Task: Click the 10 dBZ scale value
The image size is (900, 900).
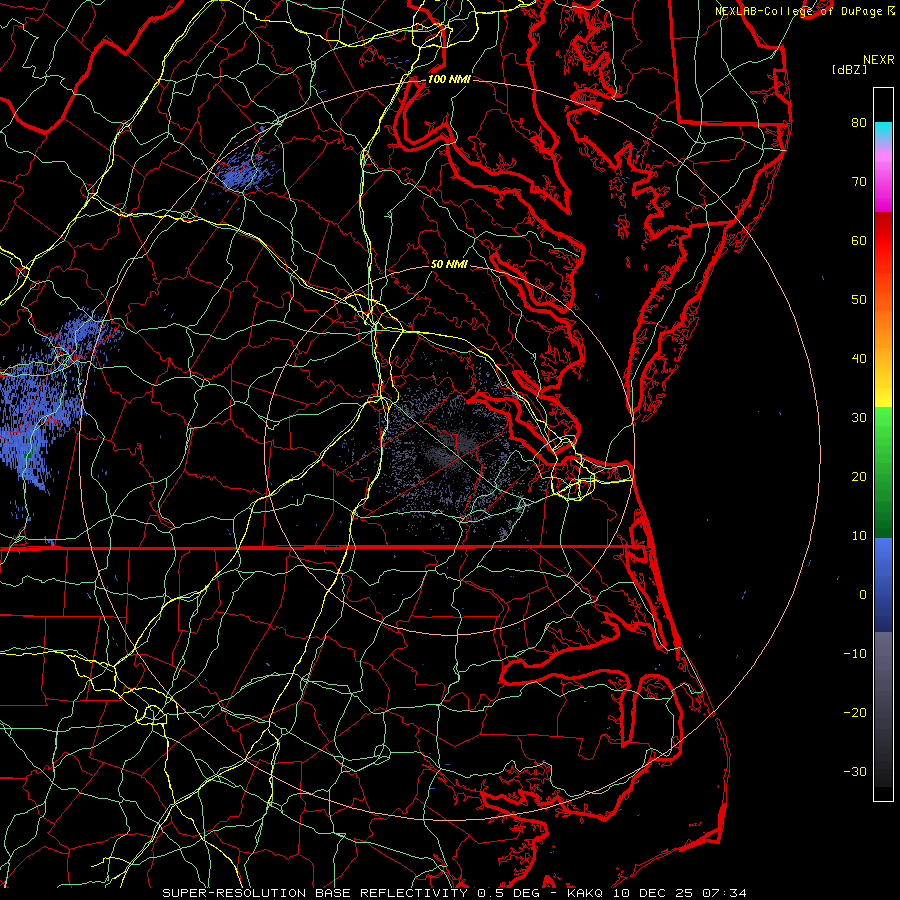Action: pyautogui.click(x=859, y=536)
